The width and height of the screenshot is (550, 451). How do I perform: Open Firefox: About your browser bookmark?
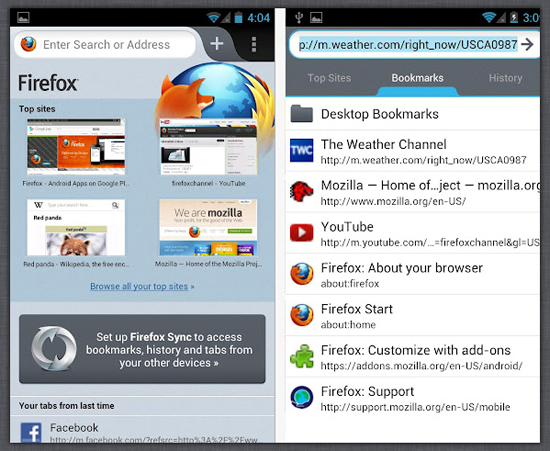(x=413, y=274)
